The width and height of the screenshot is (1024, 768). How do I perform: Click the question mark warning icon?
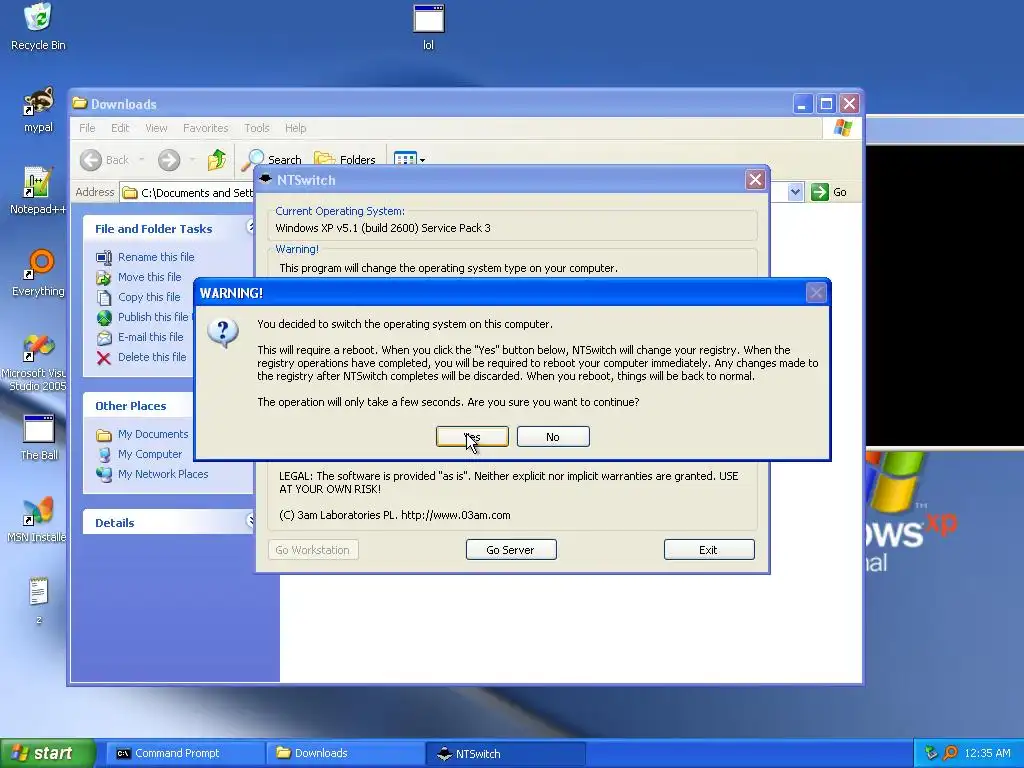point(223,334)
